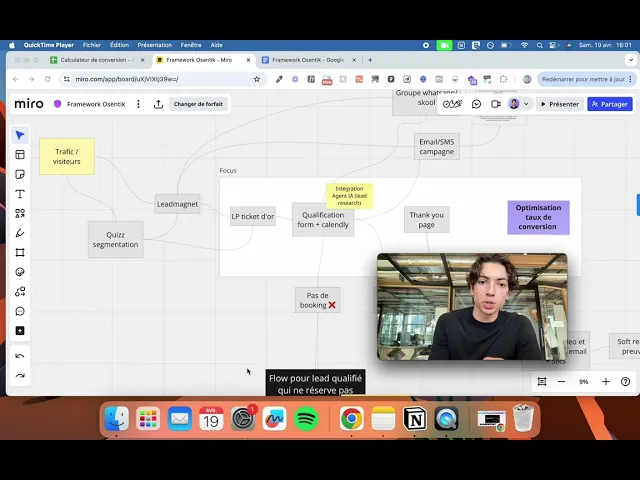The image size is (640, 480).
Task: Open the comments chat panel icon
Action: [x=476, y=104]
